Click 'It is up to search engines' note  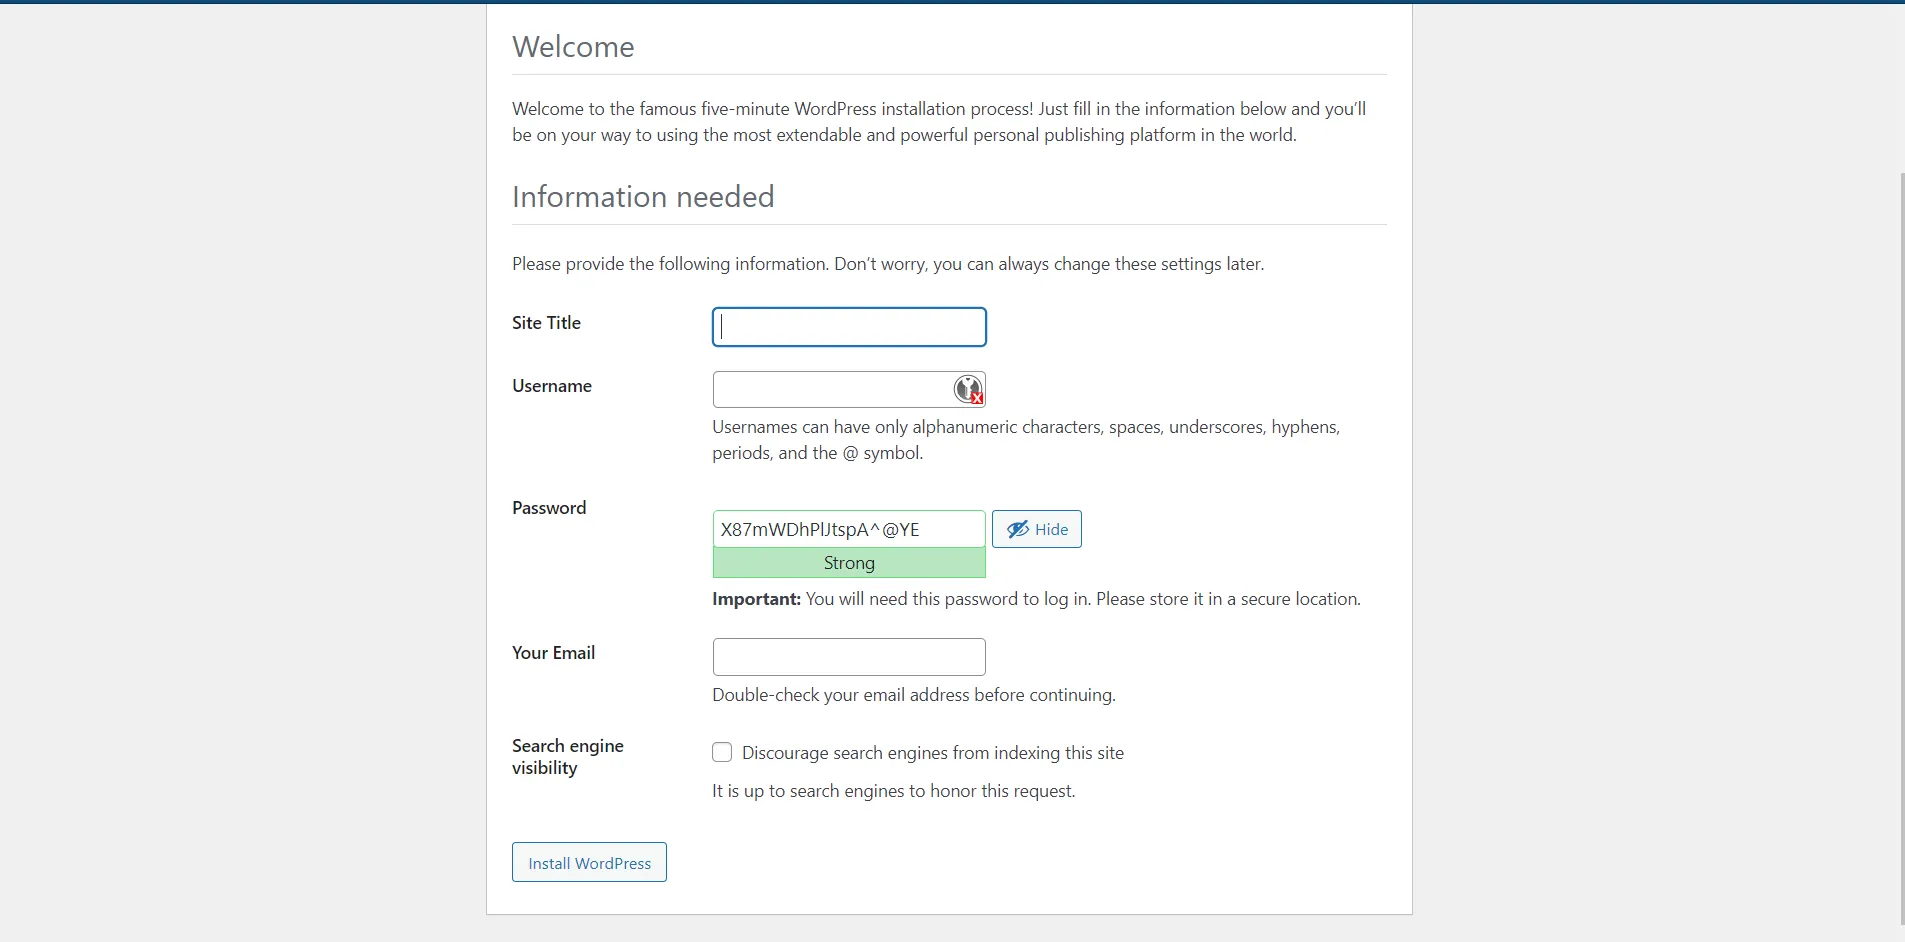(894, 791)
